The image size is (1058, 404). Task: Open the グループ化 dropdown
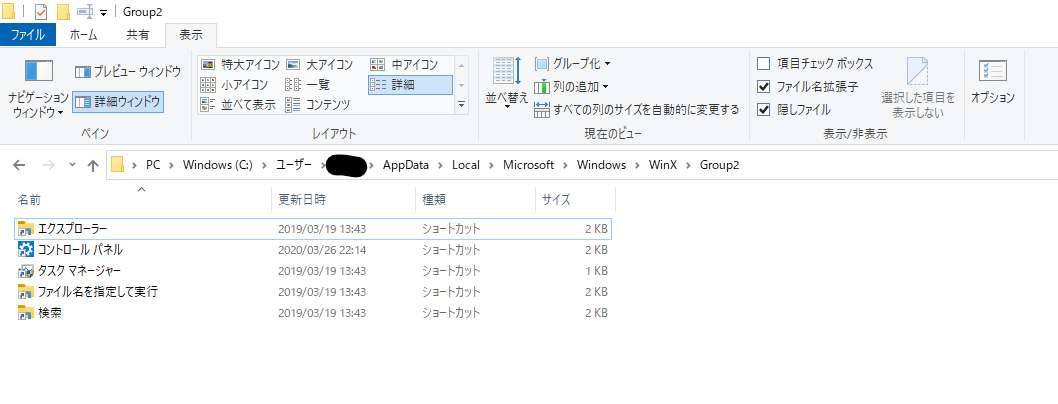pyautogui.click(x=573, y=64)
